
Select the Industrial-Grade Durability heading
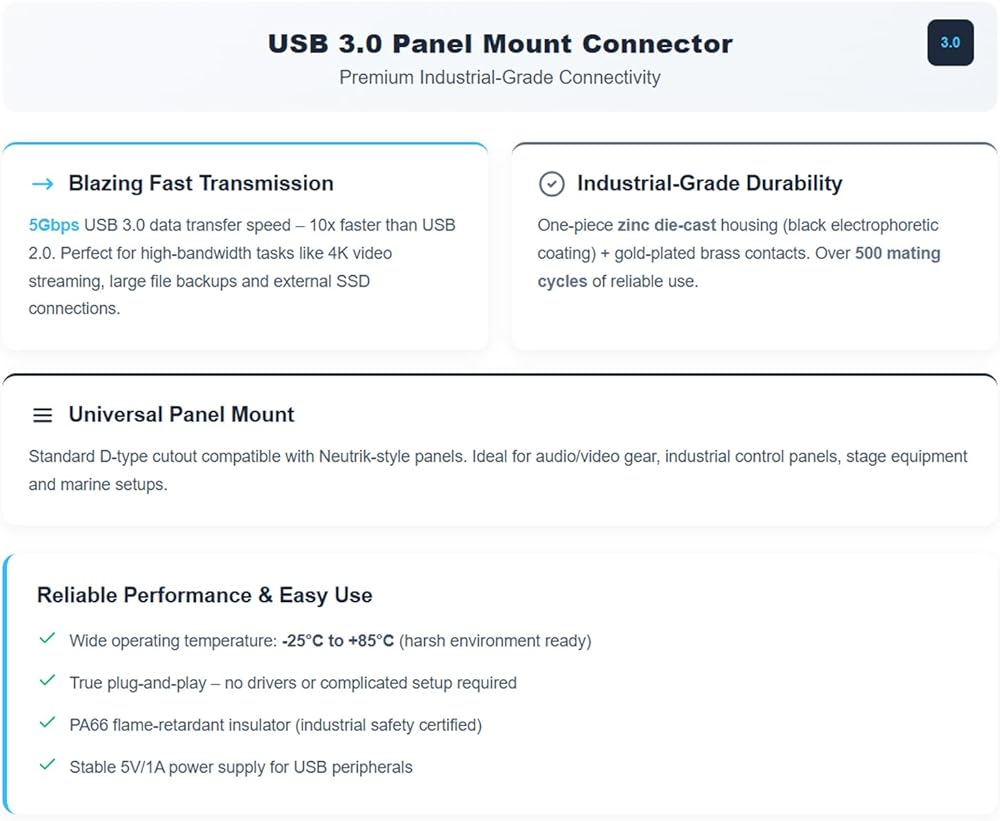tap(710, 184)
